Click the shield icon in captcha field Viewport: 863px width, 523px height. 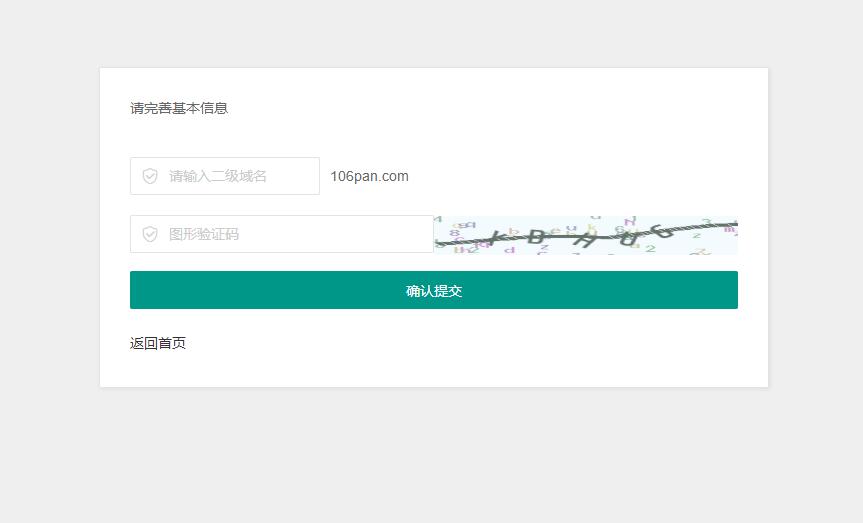(x=150, y=234)
